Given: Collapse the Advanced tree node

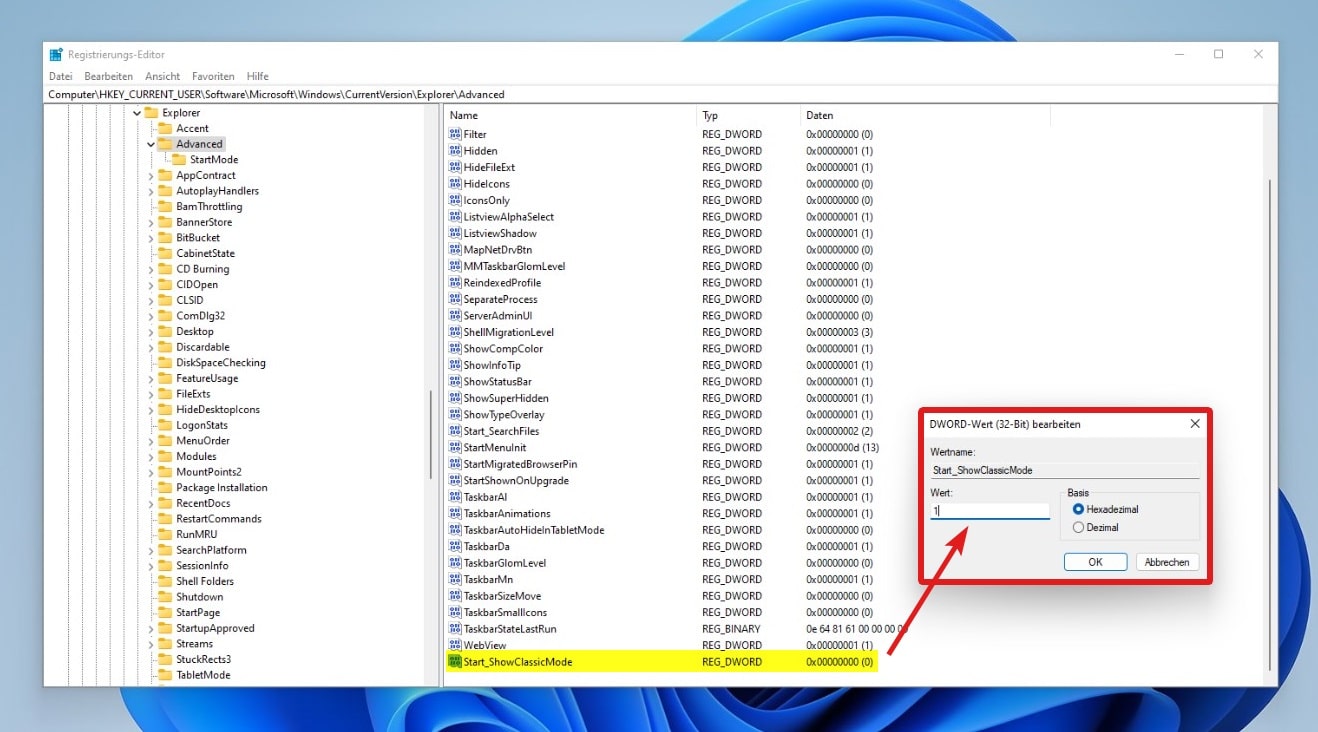Looking at the screenshot, I should point(151,144).
